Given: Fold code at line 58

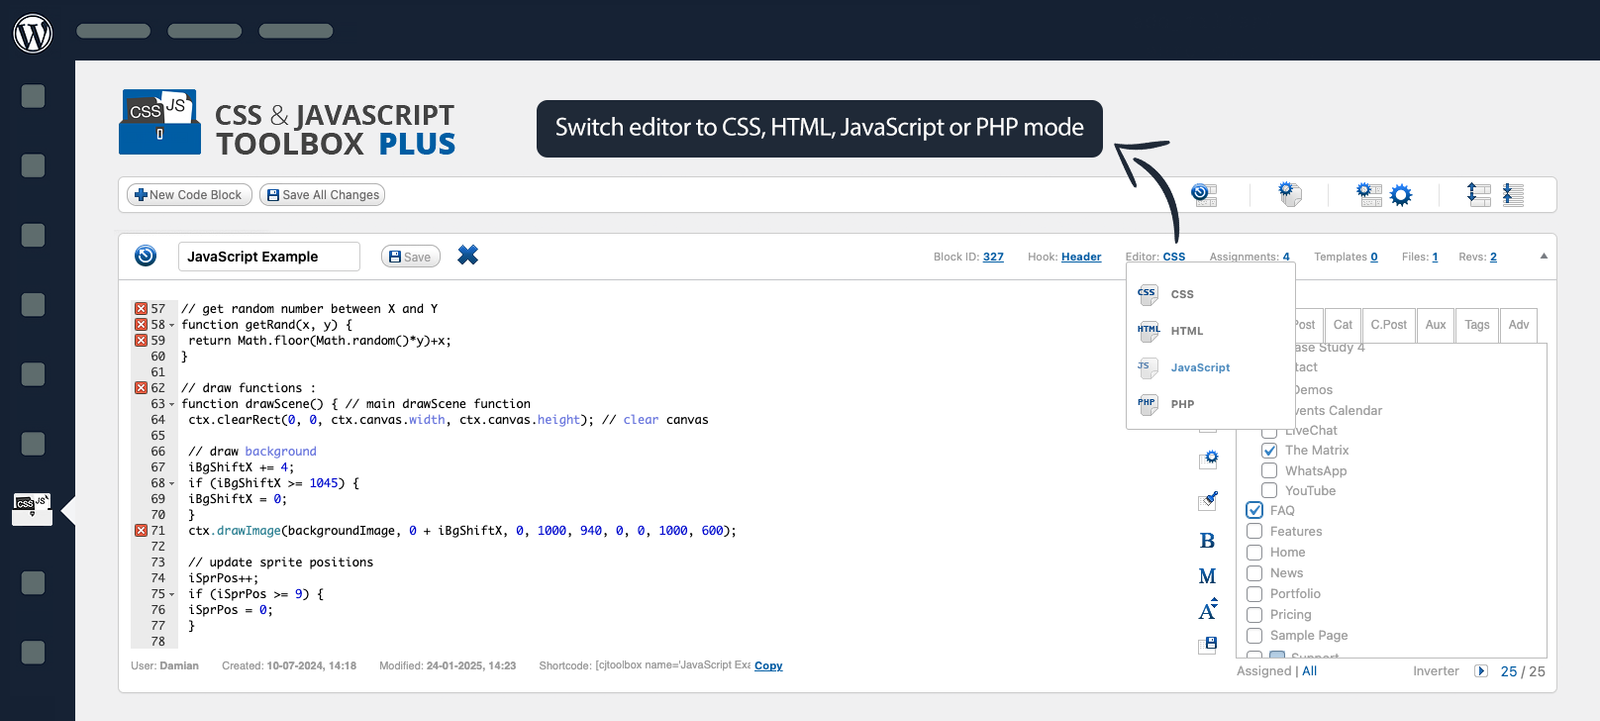Looking at the screenshot, I should (x=172, y=325).
